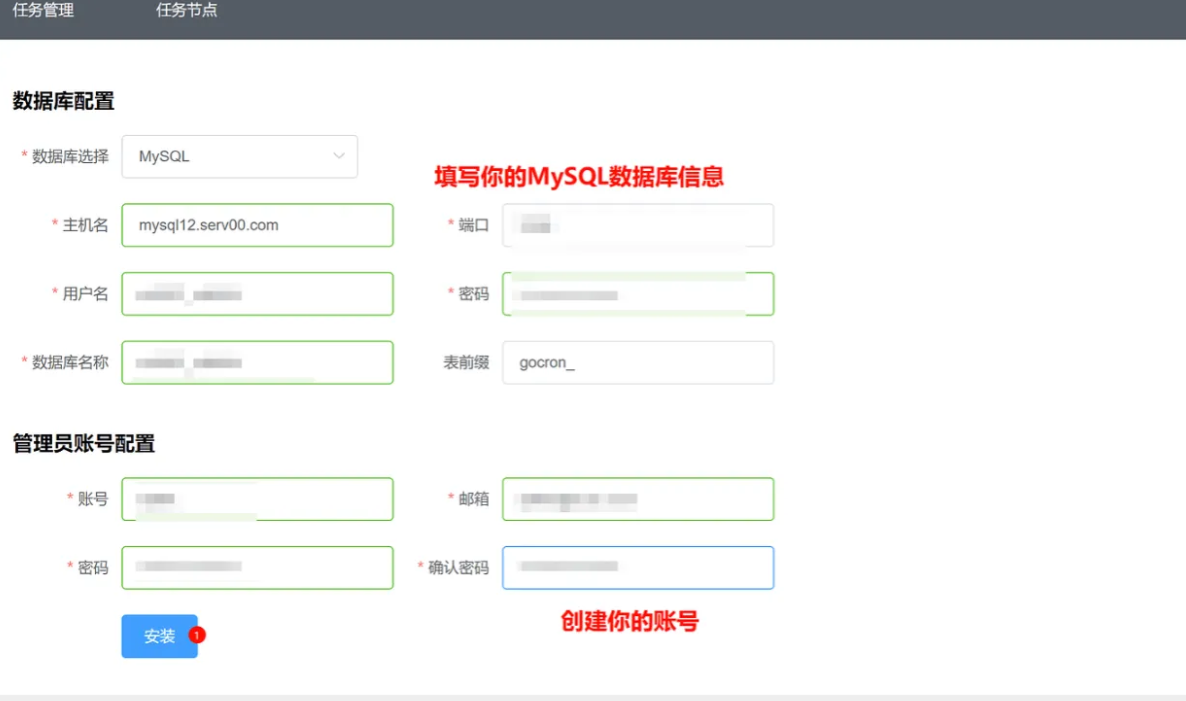The image size is (1186, 701).
Task: Focus the administrator 账号 input field
Action: tap(257, 499)
